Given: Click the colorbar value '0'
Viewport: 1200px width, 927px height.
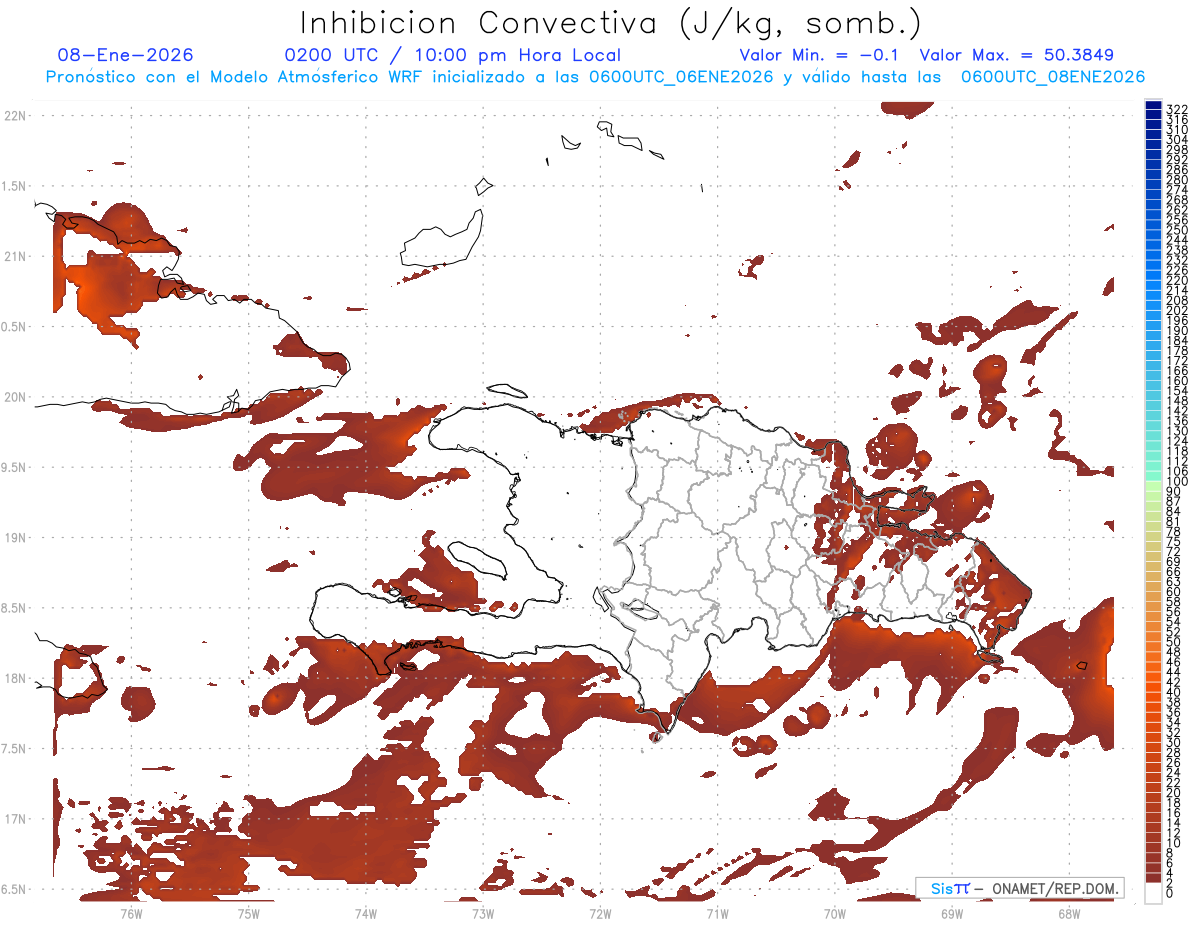Looking at the screenshot, I should click(x=1170, y=893).
